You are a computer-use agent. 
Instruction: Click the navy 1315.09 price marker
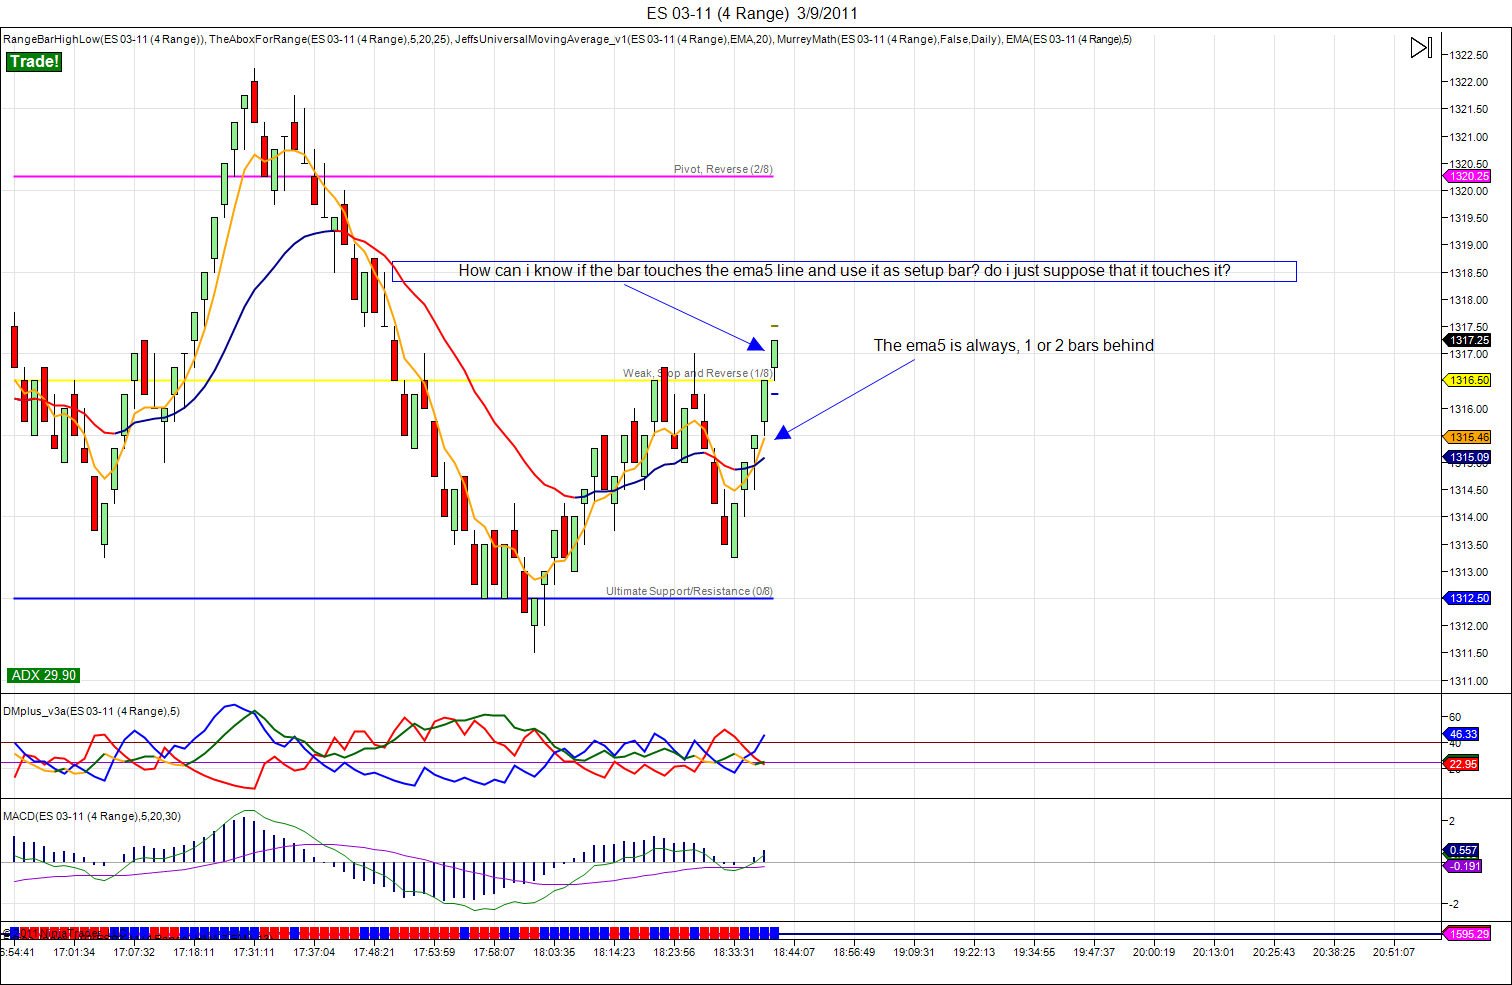coord(1467,457)
